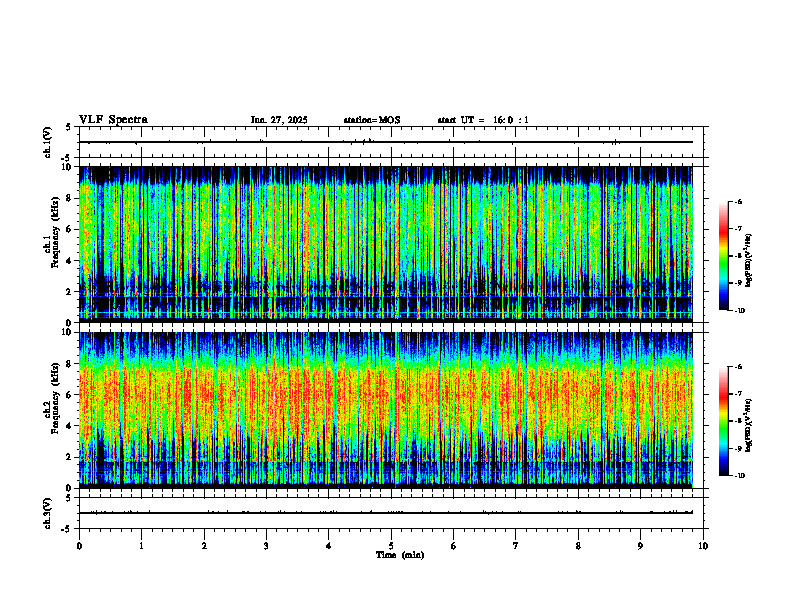This screenshot has height=612, width=792.
Task: Click the "station=MOS" header label
Action: click(372, 120)
